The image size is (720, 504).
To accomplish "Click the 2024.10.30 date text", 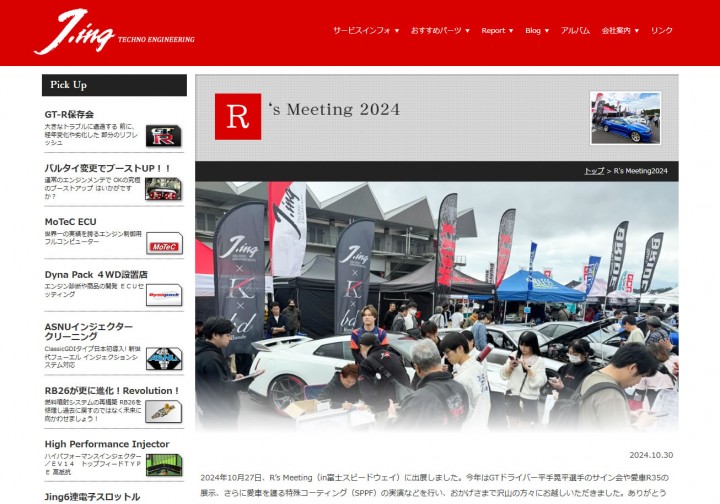I will point(651,455).
